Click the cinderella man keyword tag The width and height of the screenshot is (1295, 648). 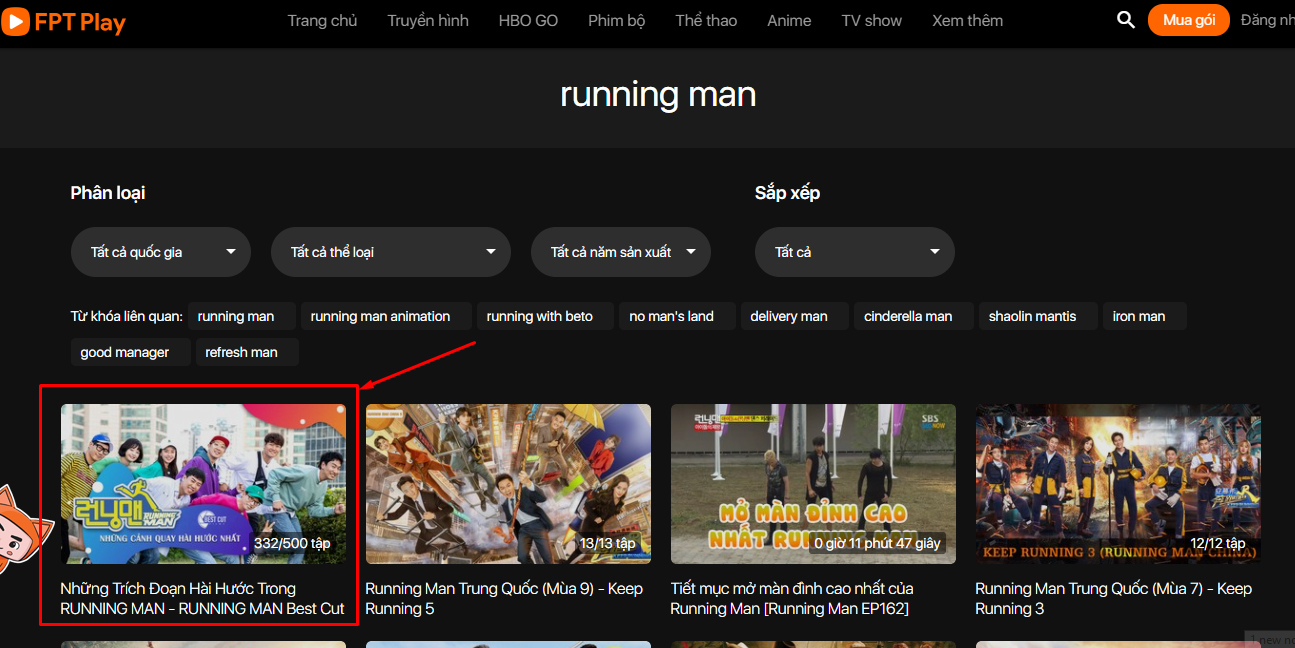point(908,316)
